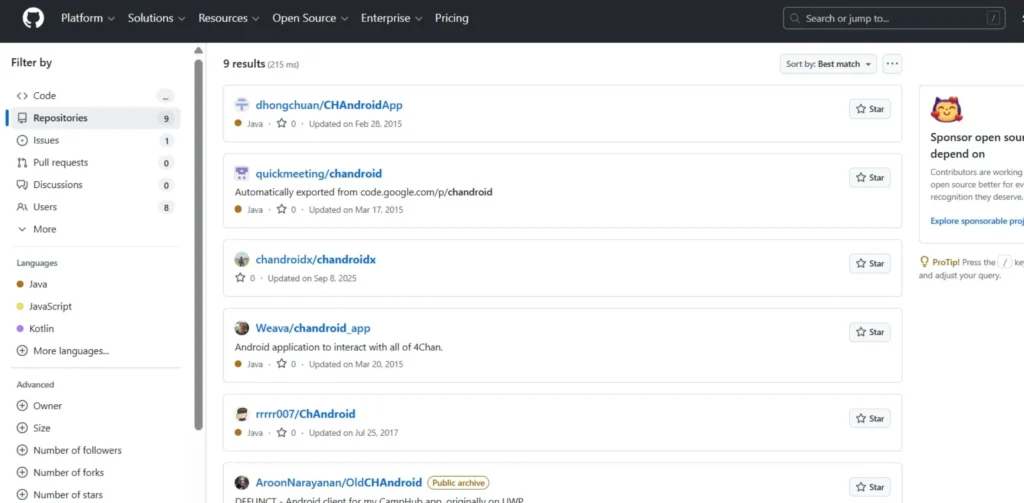Filter results by Pull requests

click(x=95, y=163)
